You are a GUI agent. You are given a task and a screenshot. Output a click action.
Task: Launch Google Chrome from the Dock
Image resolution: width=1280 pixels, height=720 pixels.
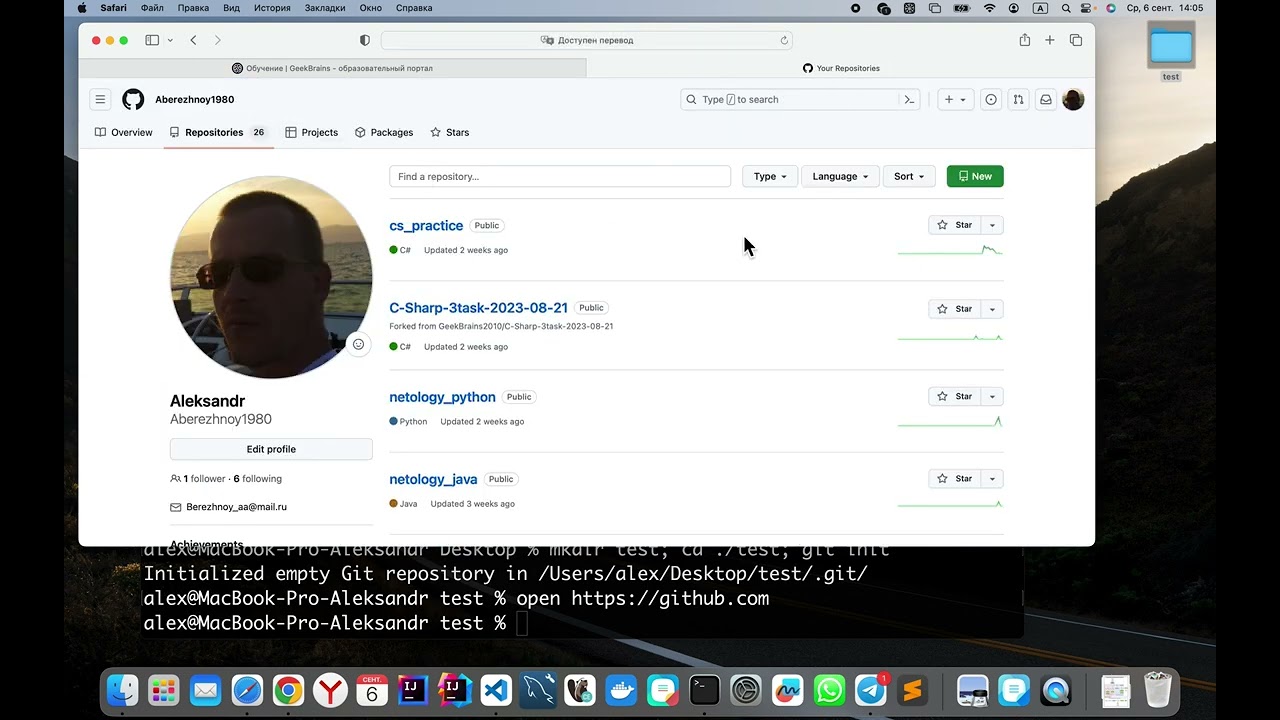click(x=288, y=690)
